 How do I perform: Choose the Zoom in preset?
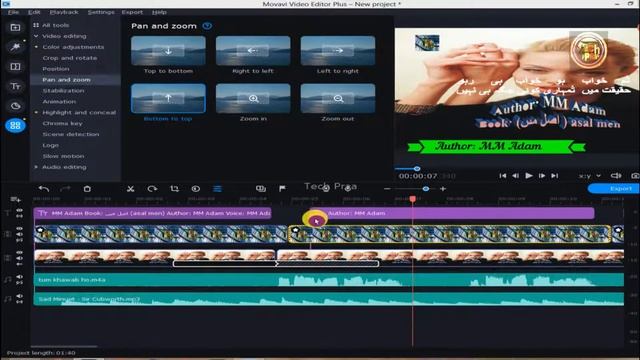coord(253,98)
